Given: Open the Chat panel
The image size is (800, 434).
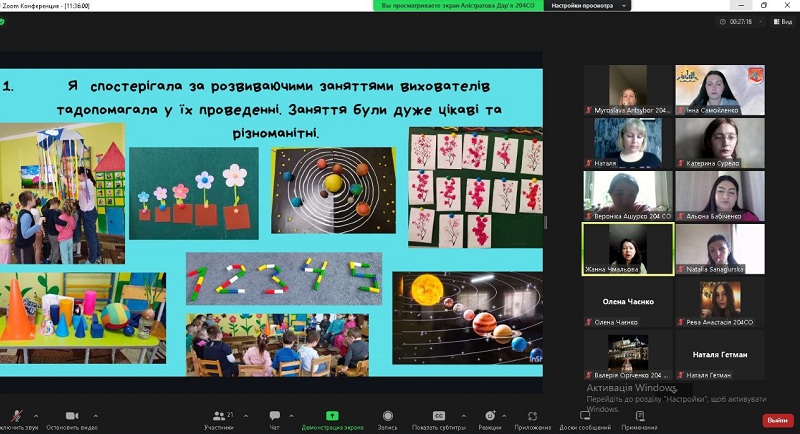Looking at the screenshot, I should click(x=275, y=416).
